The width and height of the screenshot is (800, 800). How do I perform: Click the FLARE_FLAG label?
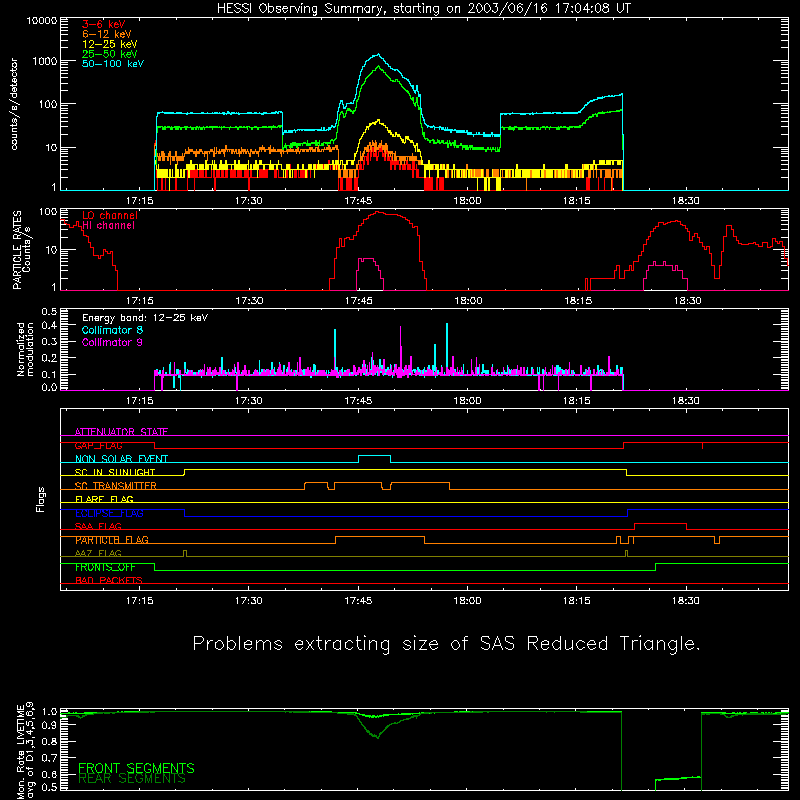click(x=104, y=499)
